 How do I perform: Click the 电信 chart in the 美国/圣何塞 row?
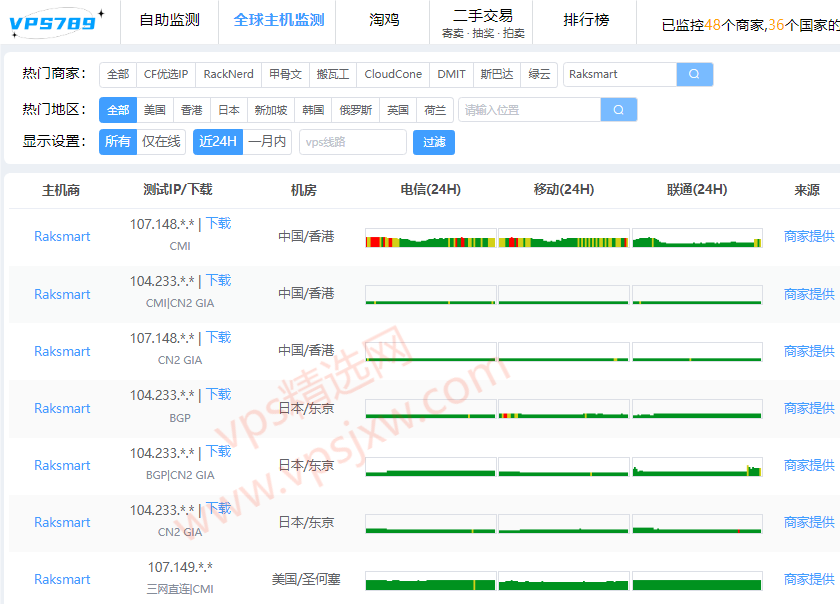[x=431, y=581]
